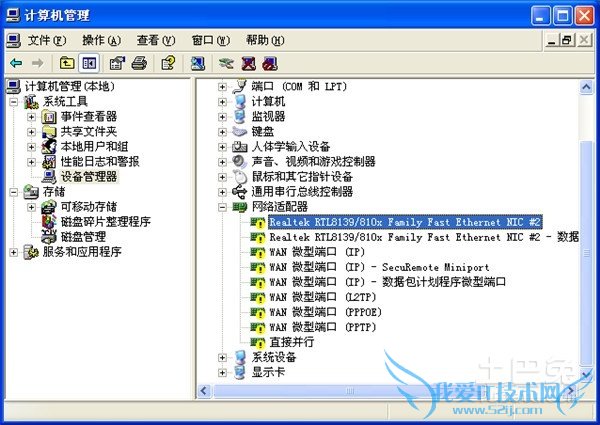Collapse the 网络适配器 network adapters node
The width and height of the screenshot is (600, 425).
(x=222, y=207)
